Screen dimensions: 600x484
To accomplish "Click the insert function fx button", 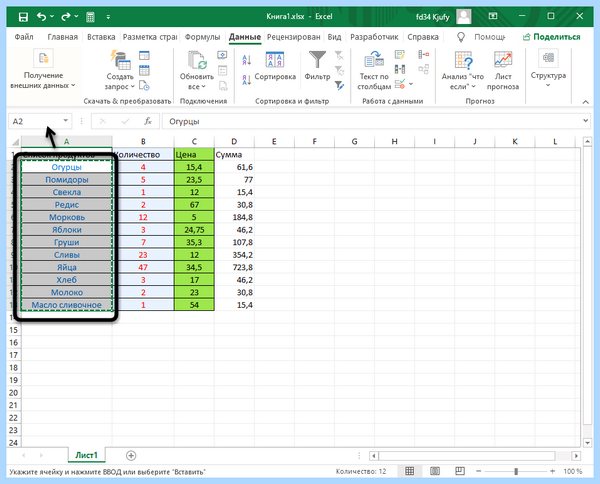I will click(148, 121).
